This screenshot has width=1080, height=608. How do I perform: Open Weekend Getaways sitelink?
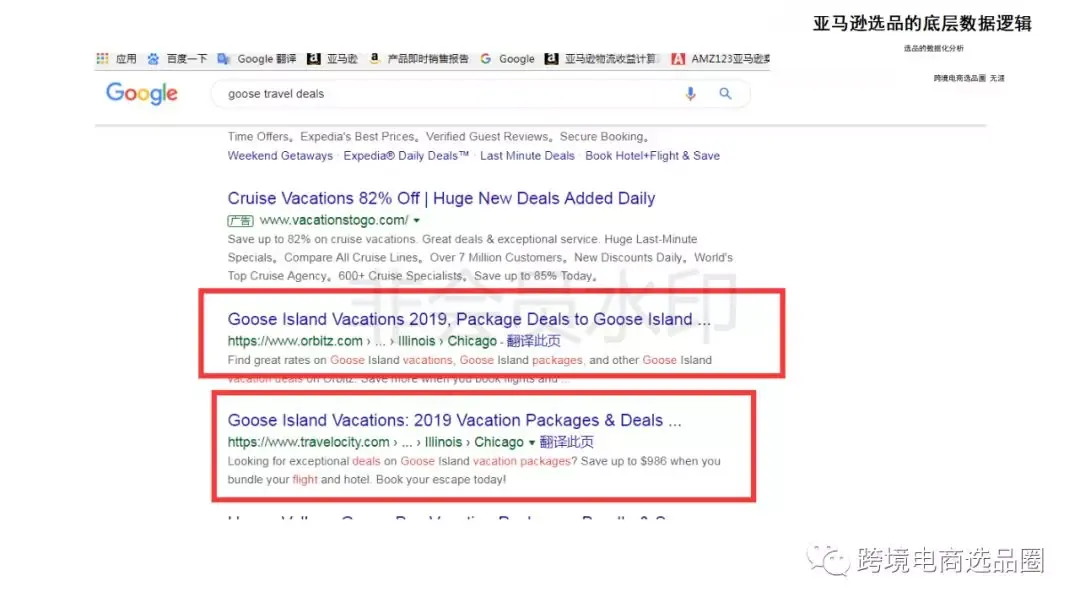[280, 156]
